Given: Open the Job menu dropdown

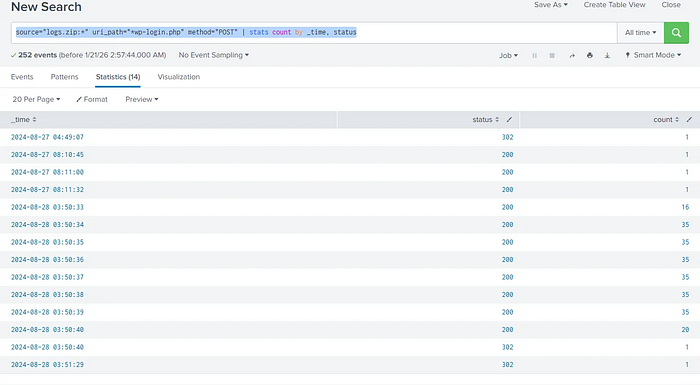Looking at the screenshot, I should coord(508,55).
